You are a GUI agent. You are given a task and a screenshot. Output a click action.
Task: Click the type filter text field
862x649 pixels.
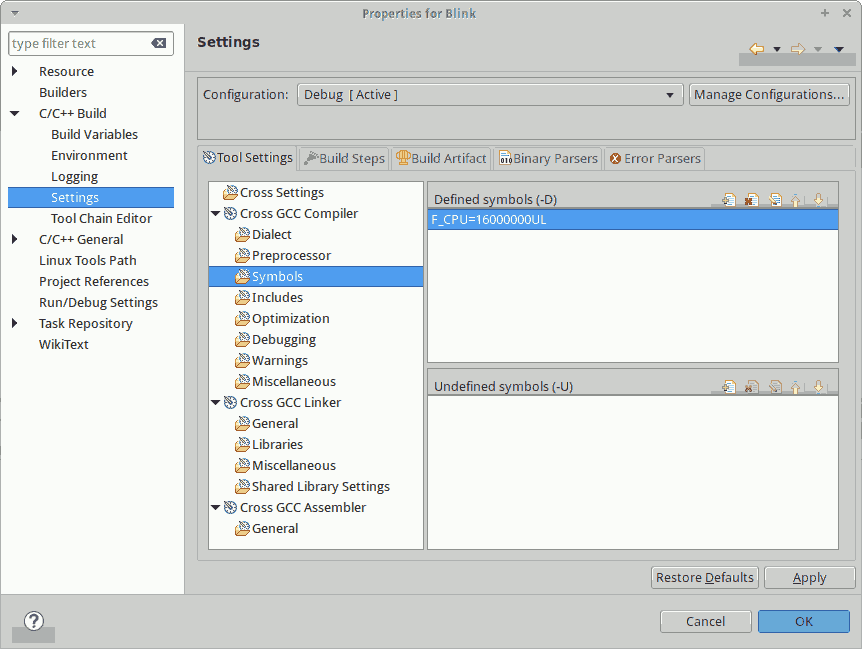78,44
